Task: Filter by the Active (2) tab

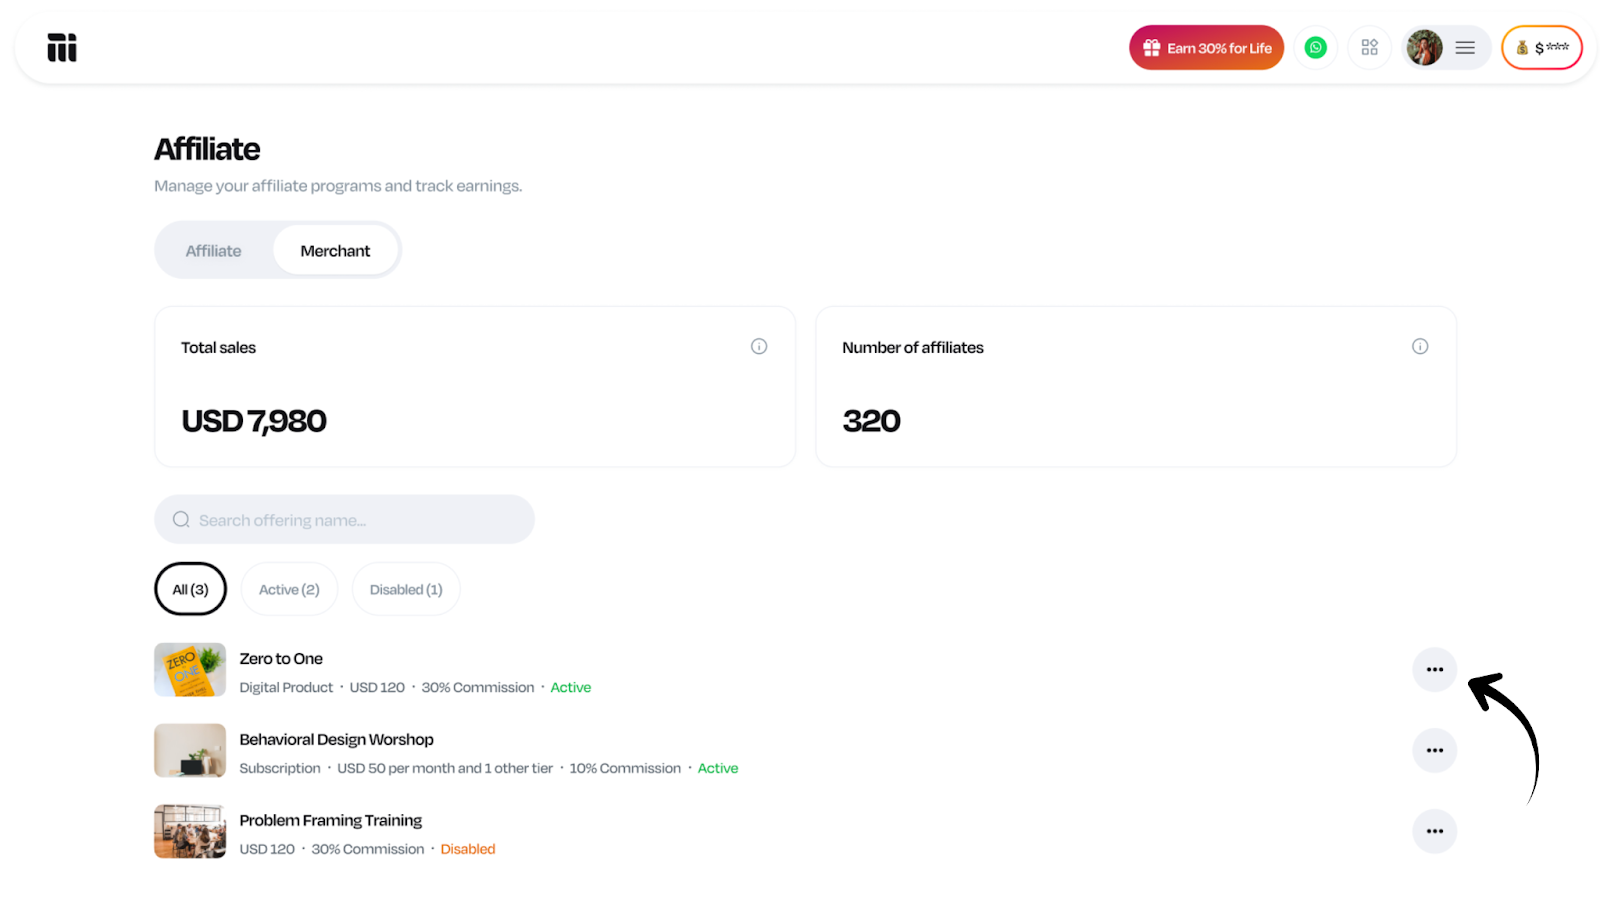Action: (x=289, y=590)
